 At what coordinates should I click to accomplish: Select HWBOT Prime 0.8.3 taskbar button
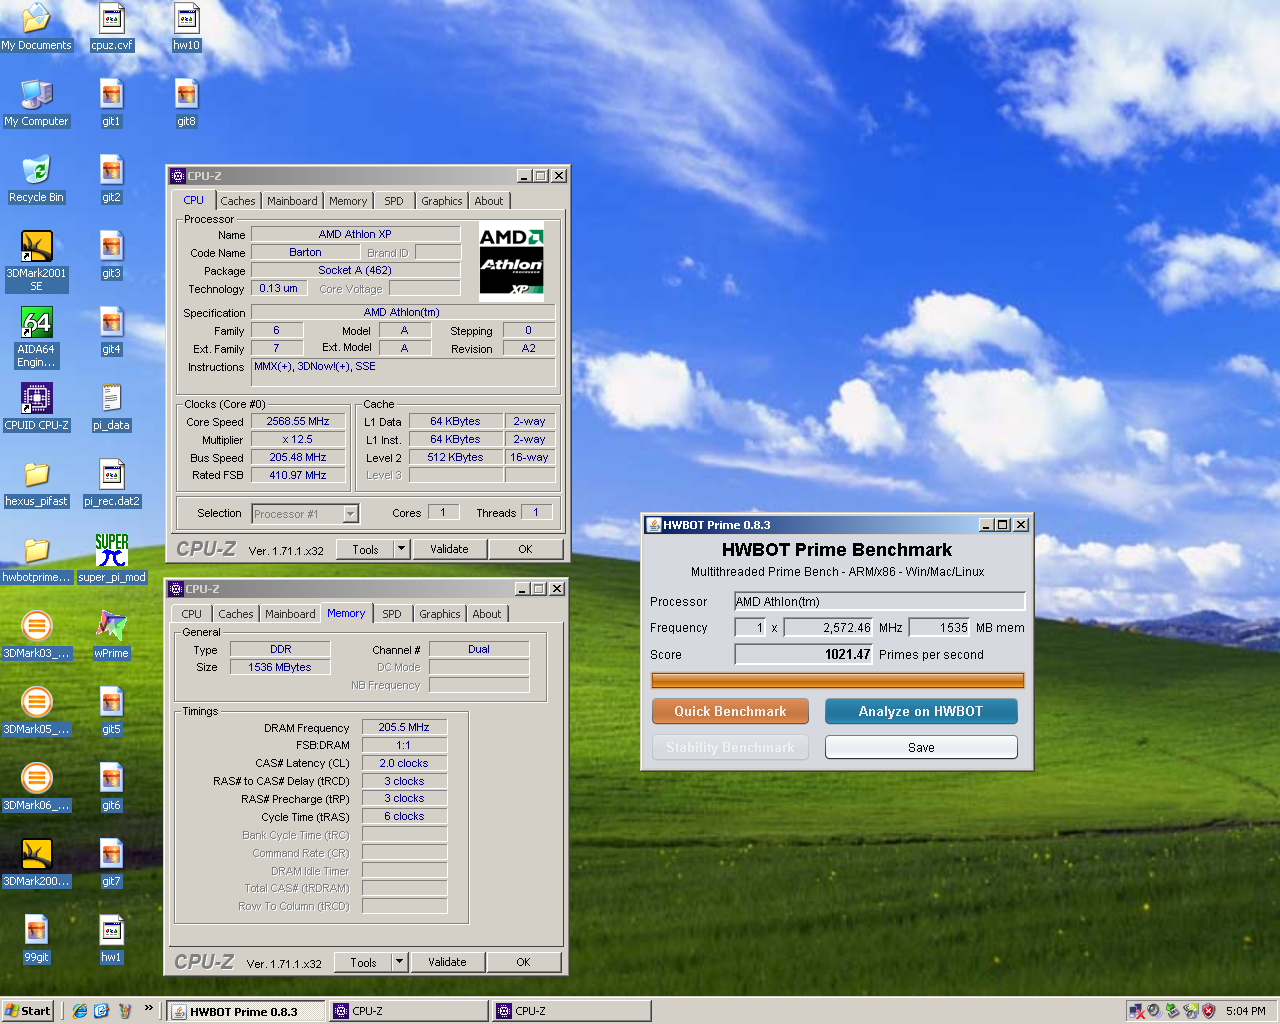[246, 1011]
